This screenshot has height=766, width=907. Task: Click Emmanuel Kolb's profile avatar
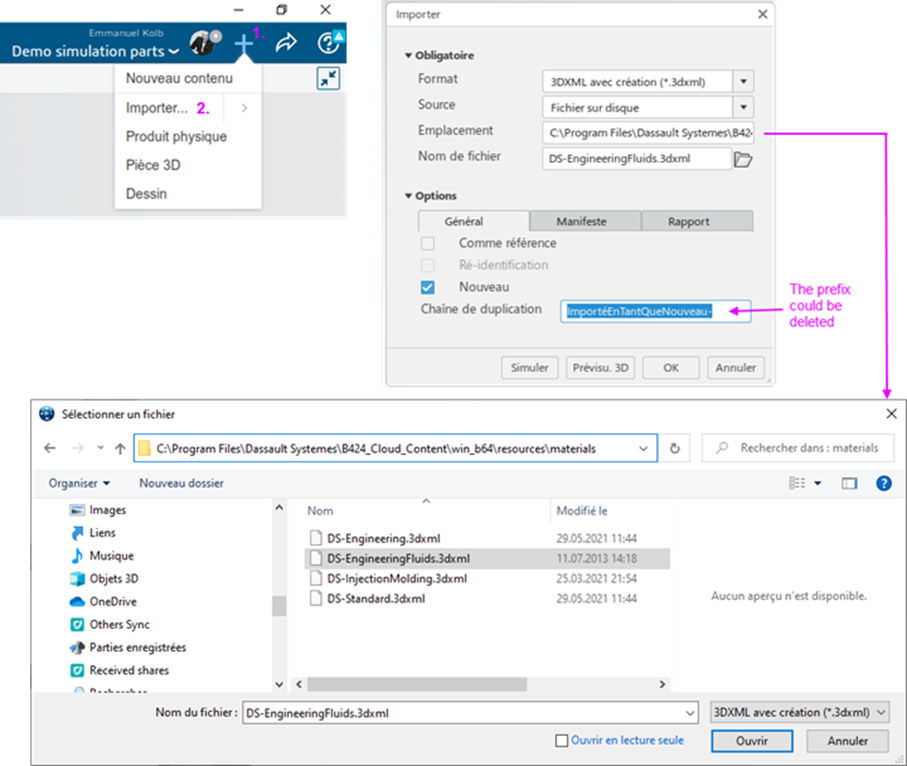click(x=203, y=41)
